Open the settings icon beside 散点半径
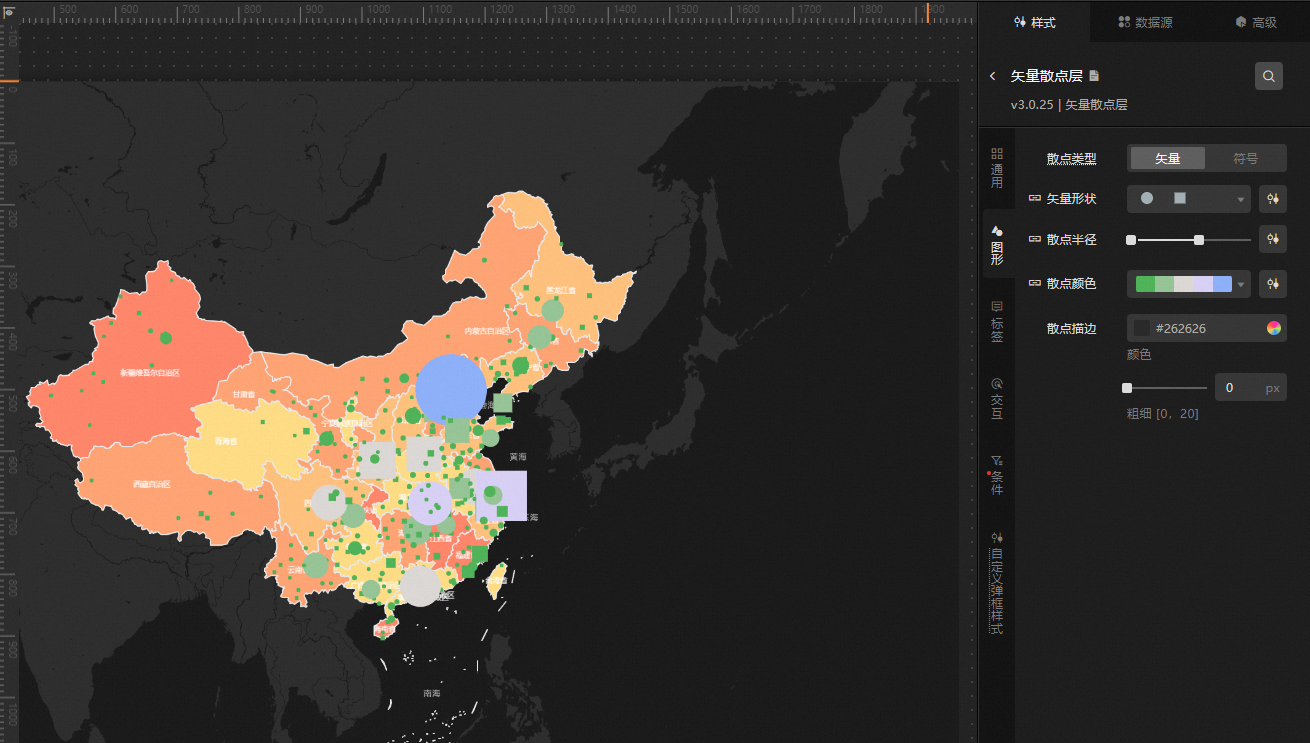This screenshot has width=1310, height=743. tap(1272, 240)
